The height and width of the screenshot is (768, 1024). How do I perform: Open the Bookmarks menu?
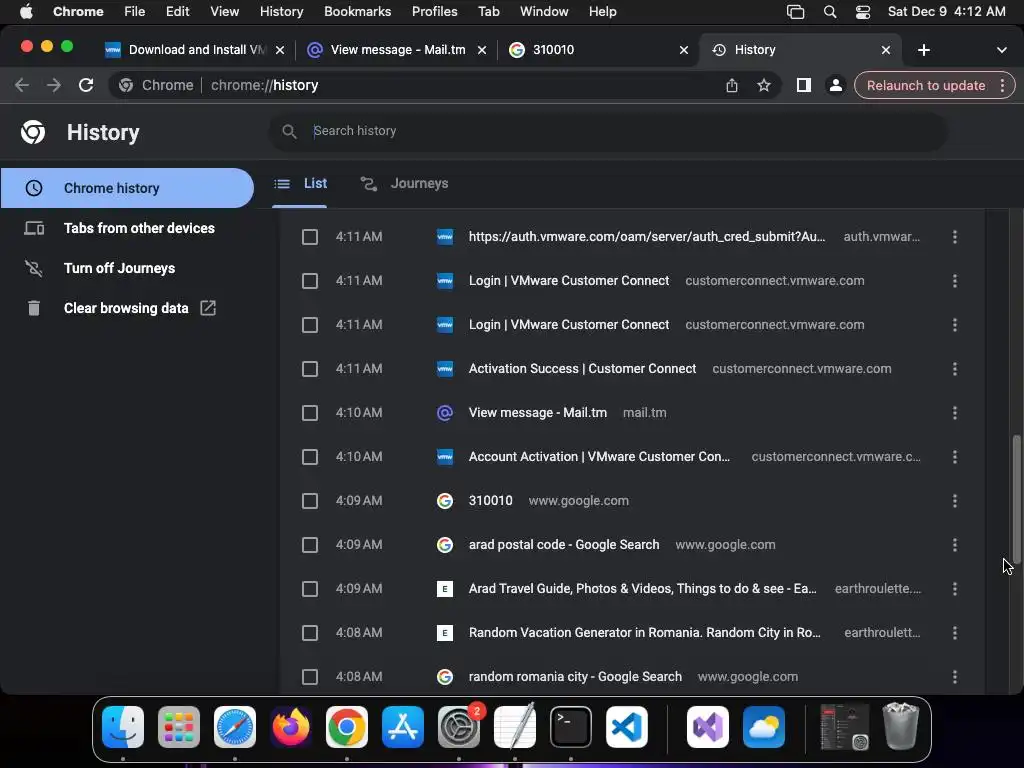[357, 12]
